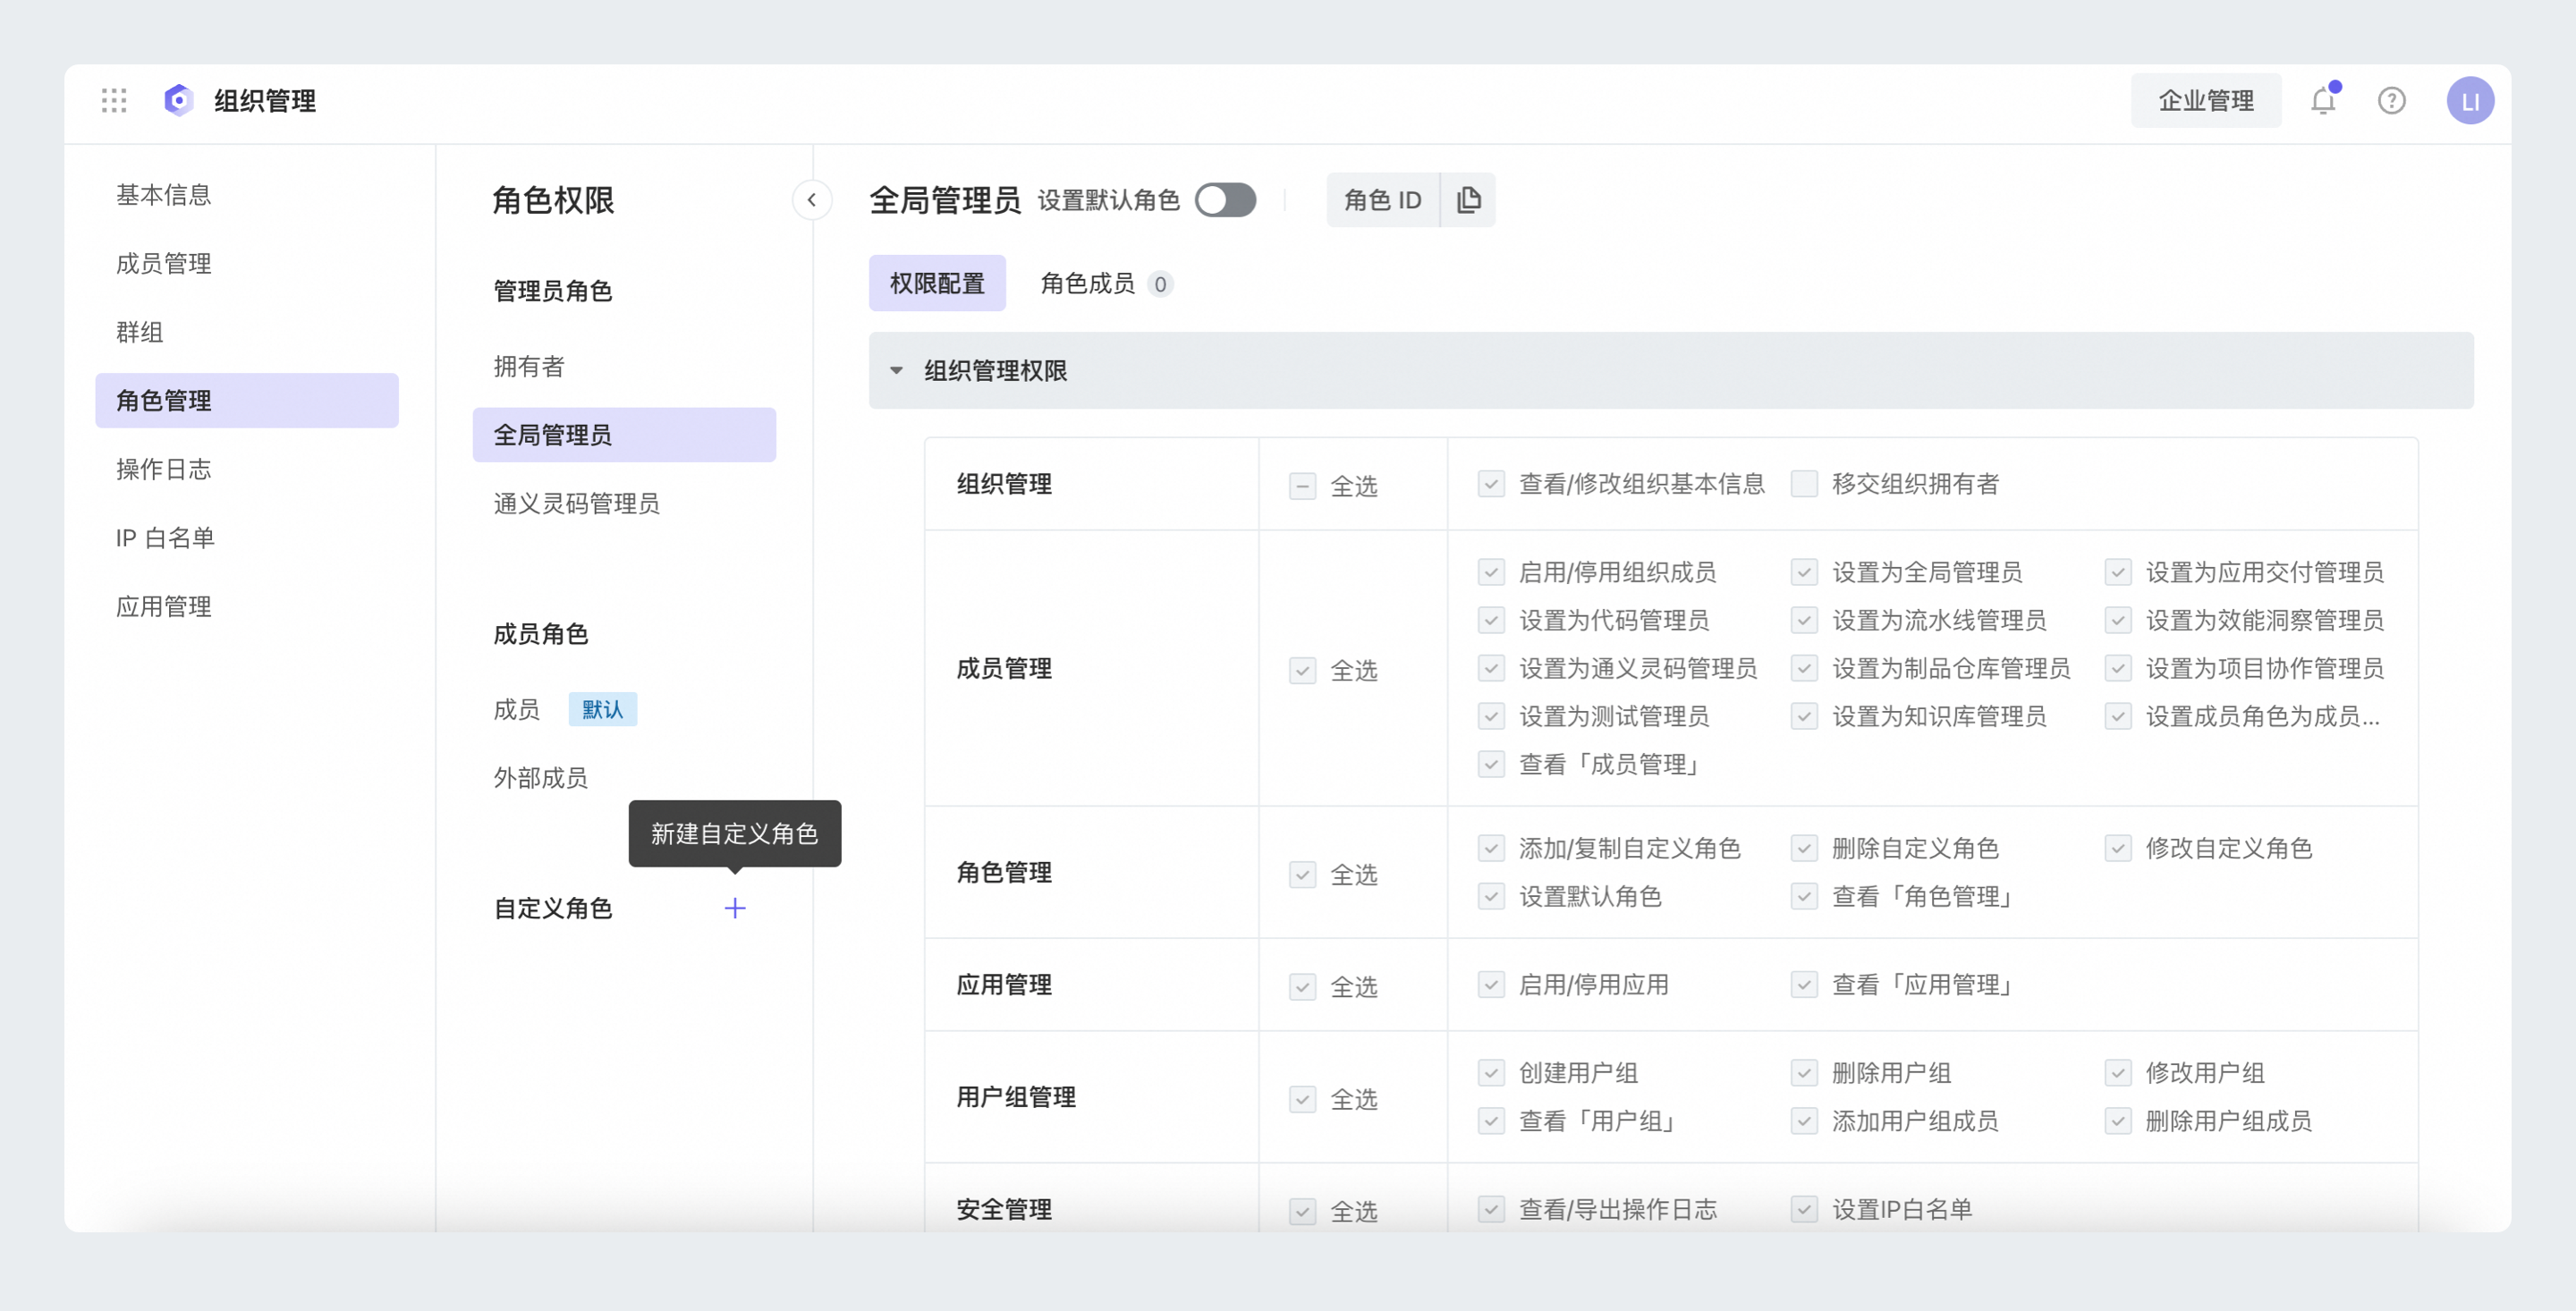Image resolution: width=2576 pixels, height=1311 pixels.
Task: Toggle 修改用户组 checkbox
Action: (x=2118, y=1073)
